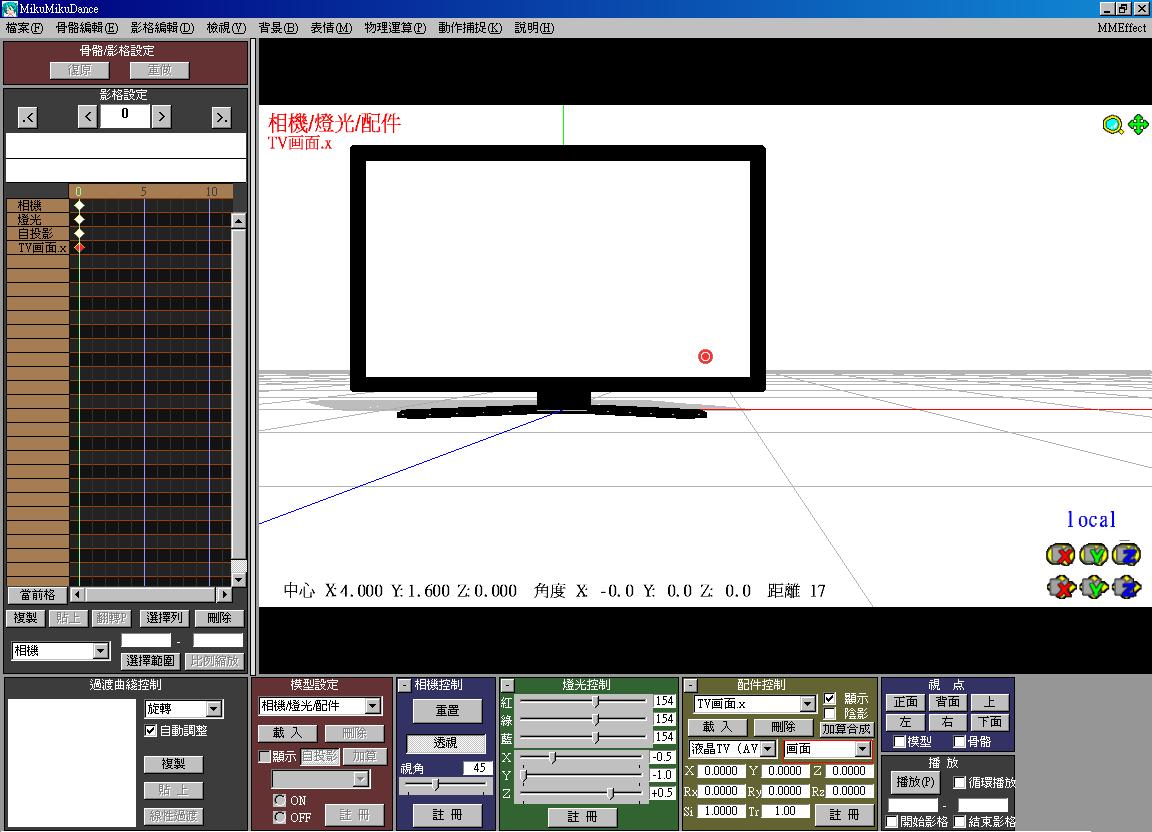Viewport: 1152px width, 832px height.
Task: Open the 表情(M) menu
Action: point(331,28)
